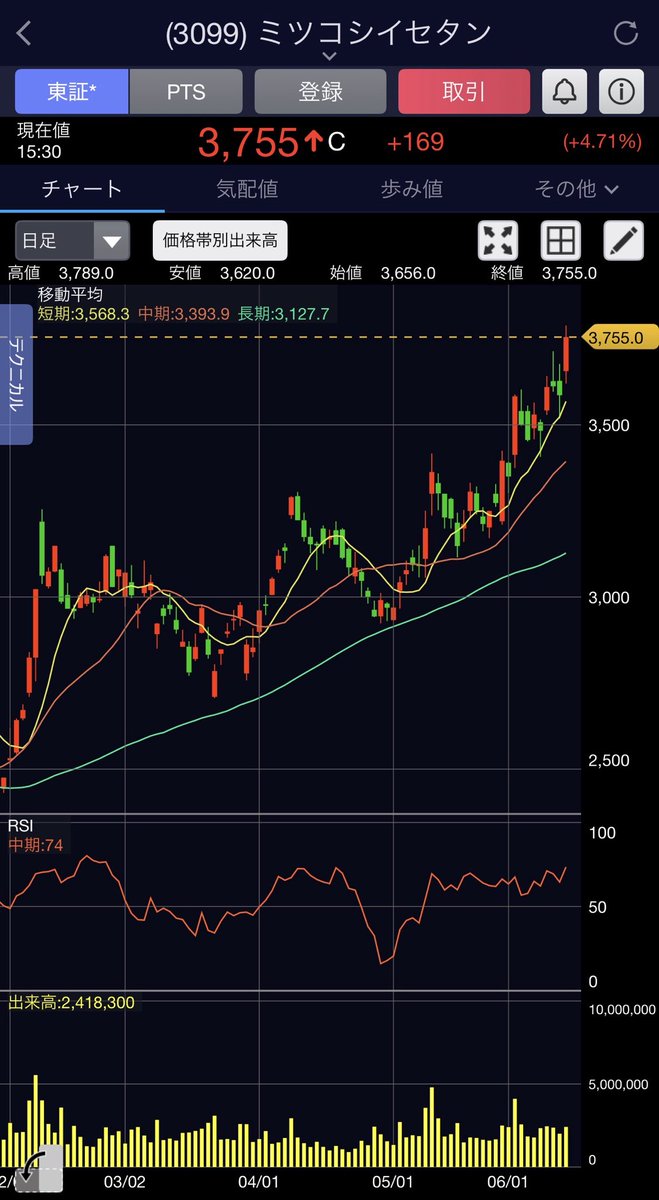
Task: Refresh the stock quote
Action: (626, 33)
